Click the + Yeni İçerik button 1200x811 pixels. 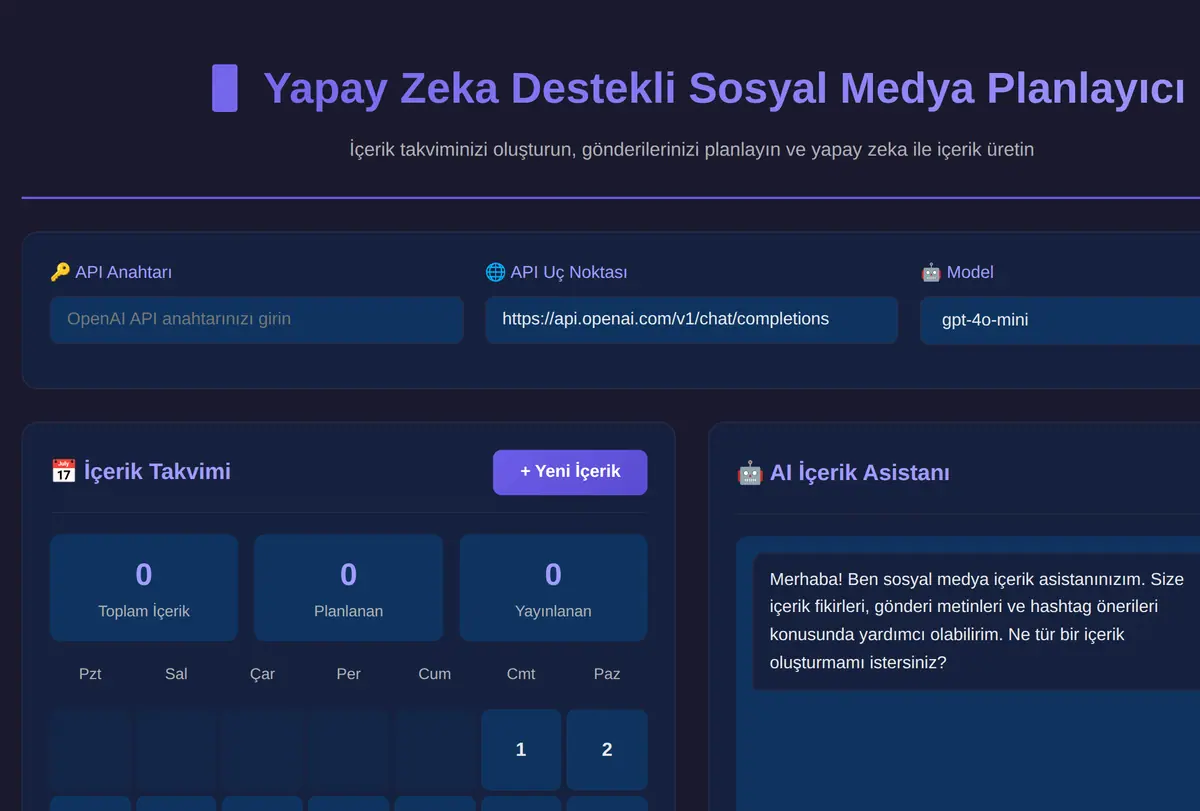(x=570, y=472)
